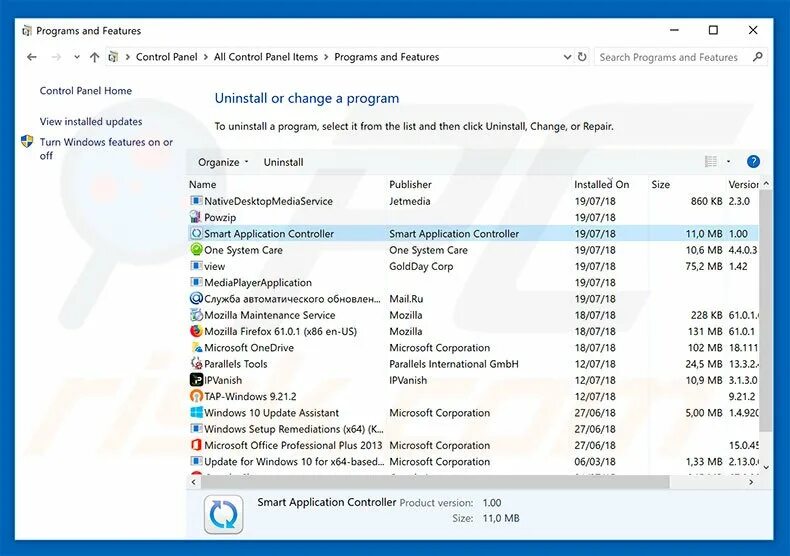The width and height of the screenshot is (790, 556).
Task: Maximize the Programs and Features window
Action: click(x=713, y=30)
